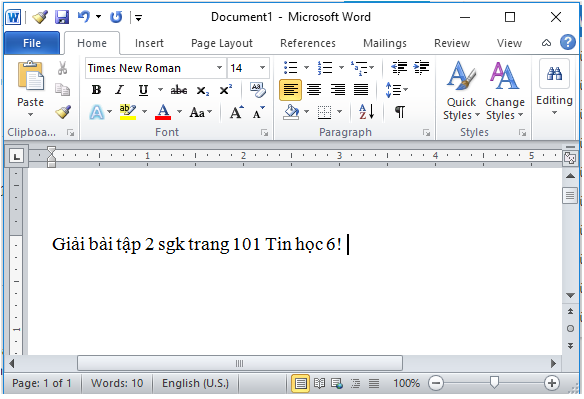Click the Superscript icon
This screenshot has width=584, height=399.
coord(225,90)
